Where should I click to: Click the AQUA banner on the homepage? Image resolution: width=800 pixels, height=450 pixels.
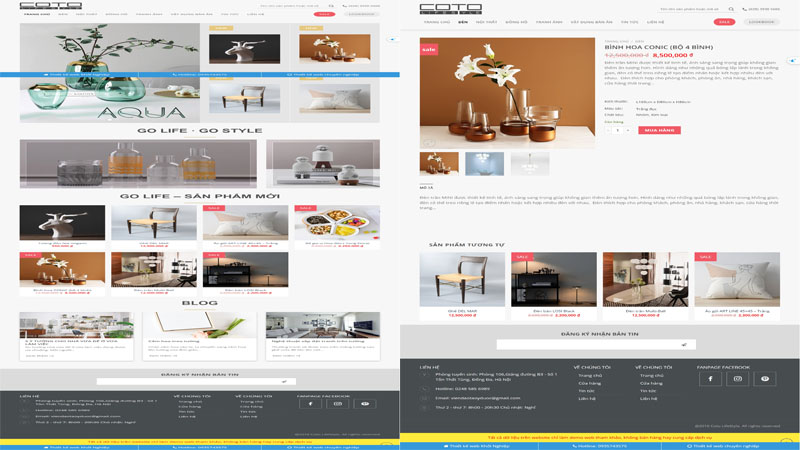(110, 72)
